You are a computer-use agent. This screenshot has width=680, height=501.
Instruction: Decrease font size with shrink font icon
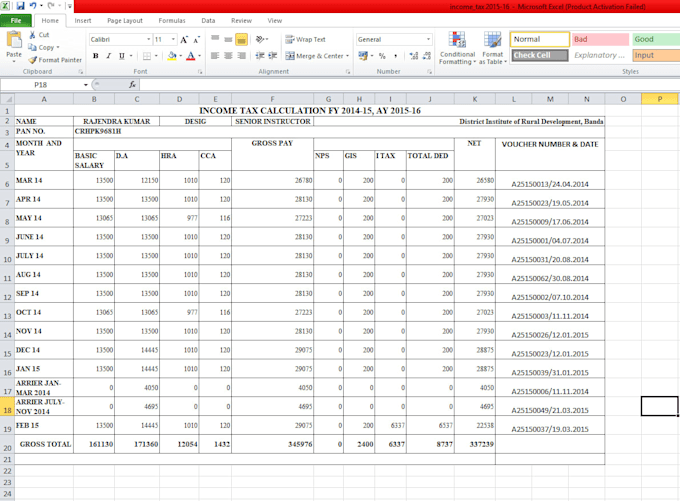[x=196, y=39]
